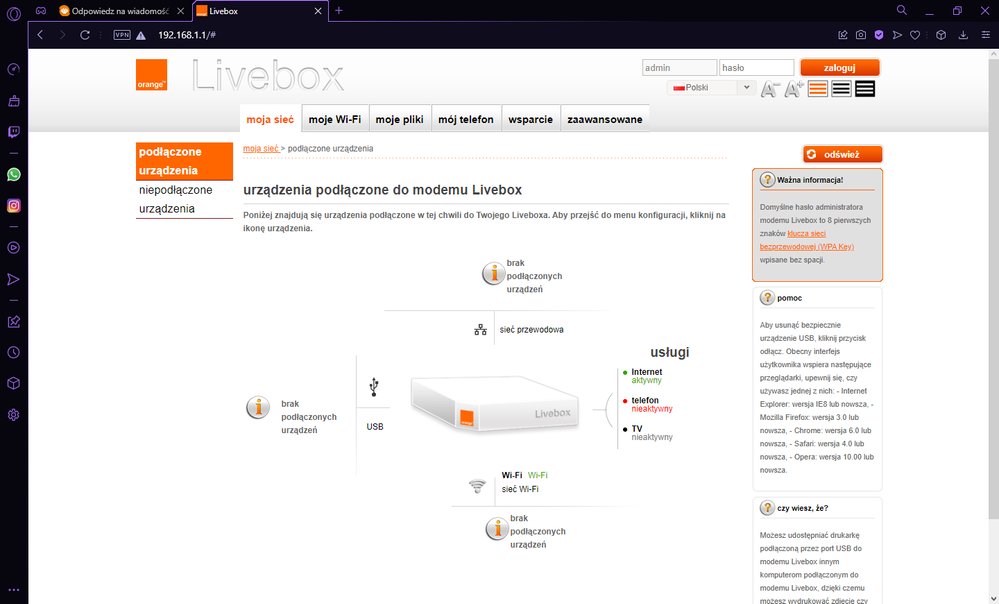
Task: Open ad blocker shield icon
Action: pyautogui.click(x=879, y=35)
